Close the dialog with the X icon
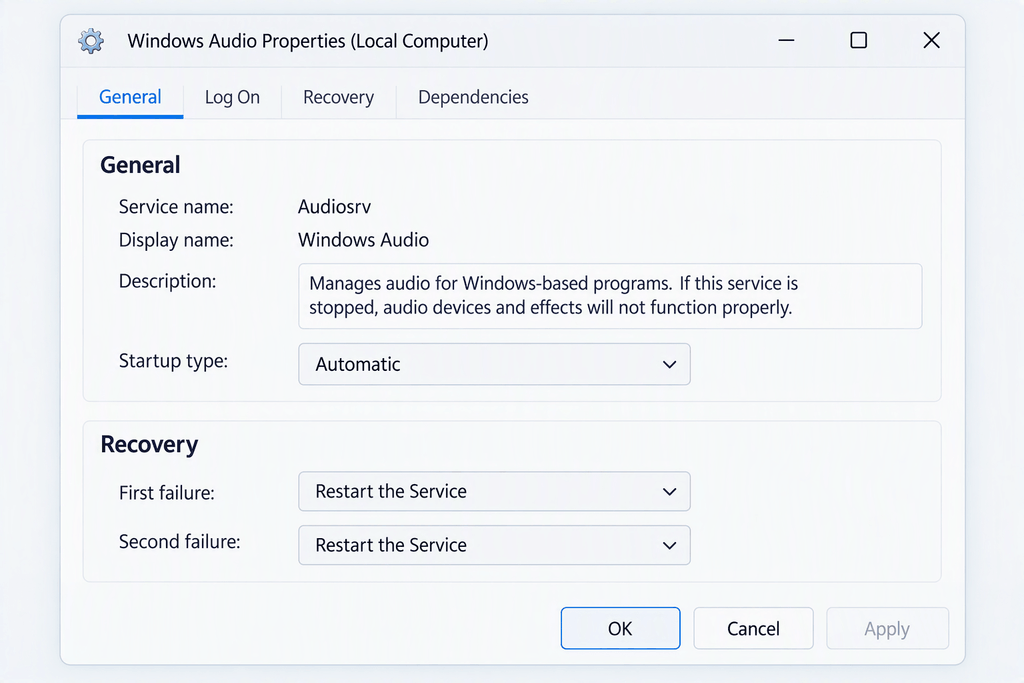1024x683 pixels. coord(931,40)
